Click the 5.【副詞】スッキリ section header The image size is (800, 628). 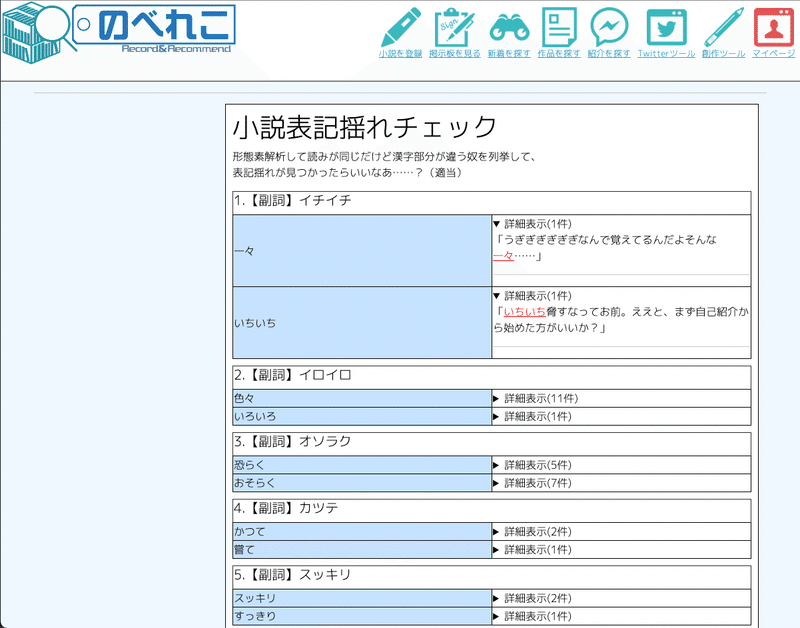(492, 576)
